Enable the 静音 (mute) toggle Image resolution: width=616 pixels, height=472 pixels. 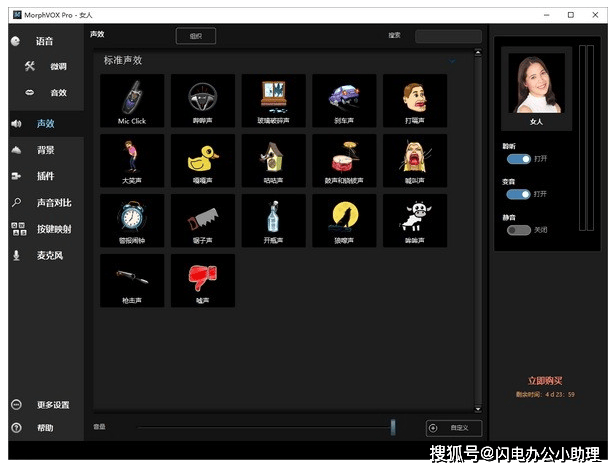pyautogui.click(x=518, y=229)
